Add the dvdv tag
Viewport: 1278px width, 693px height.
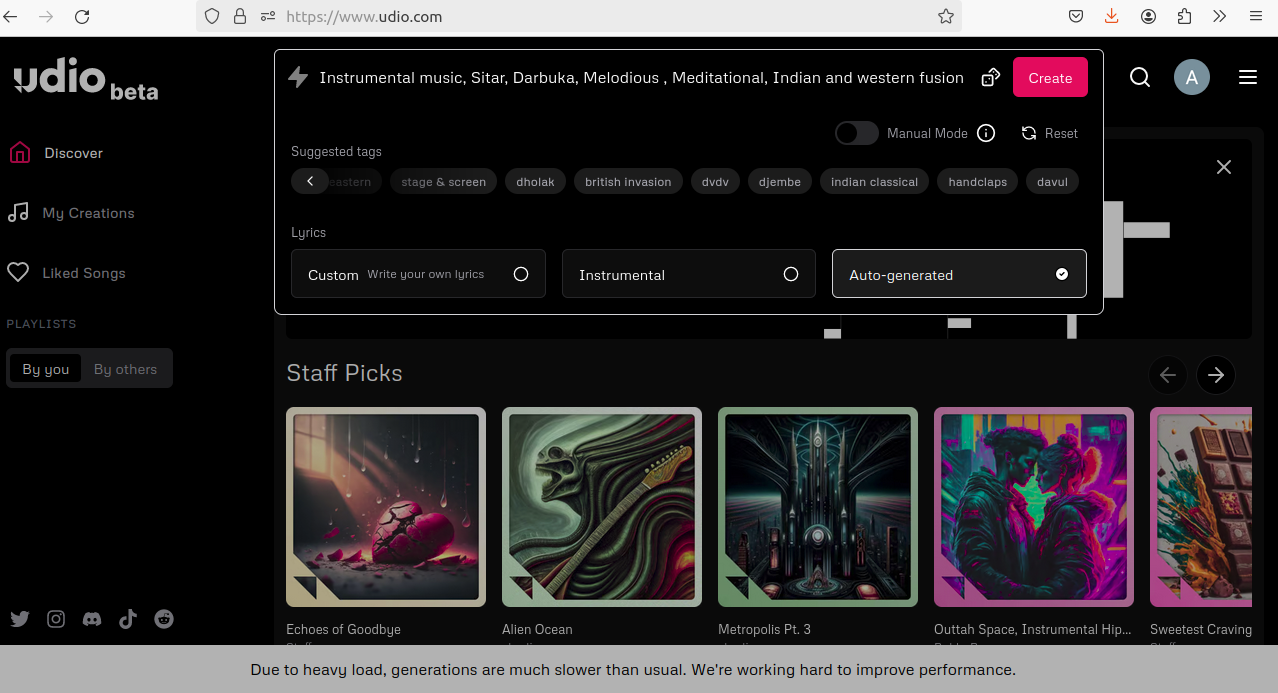click(715, 181)
